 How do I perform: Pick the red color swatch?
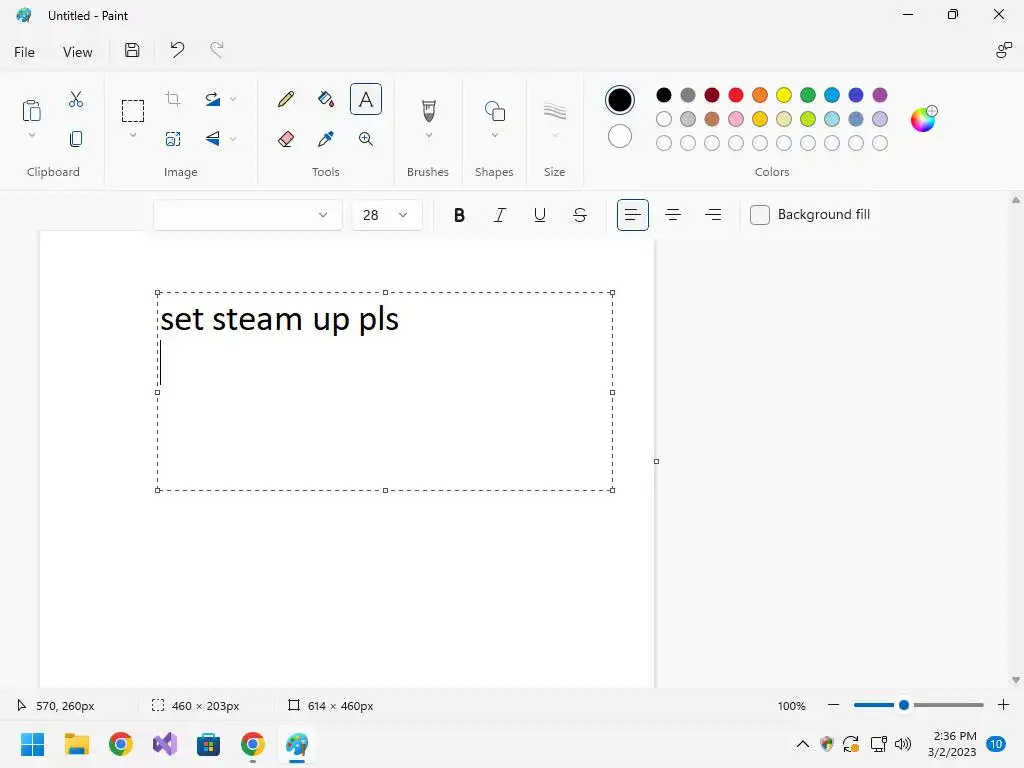tap(736, 95)
